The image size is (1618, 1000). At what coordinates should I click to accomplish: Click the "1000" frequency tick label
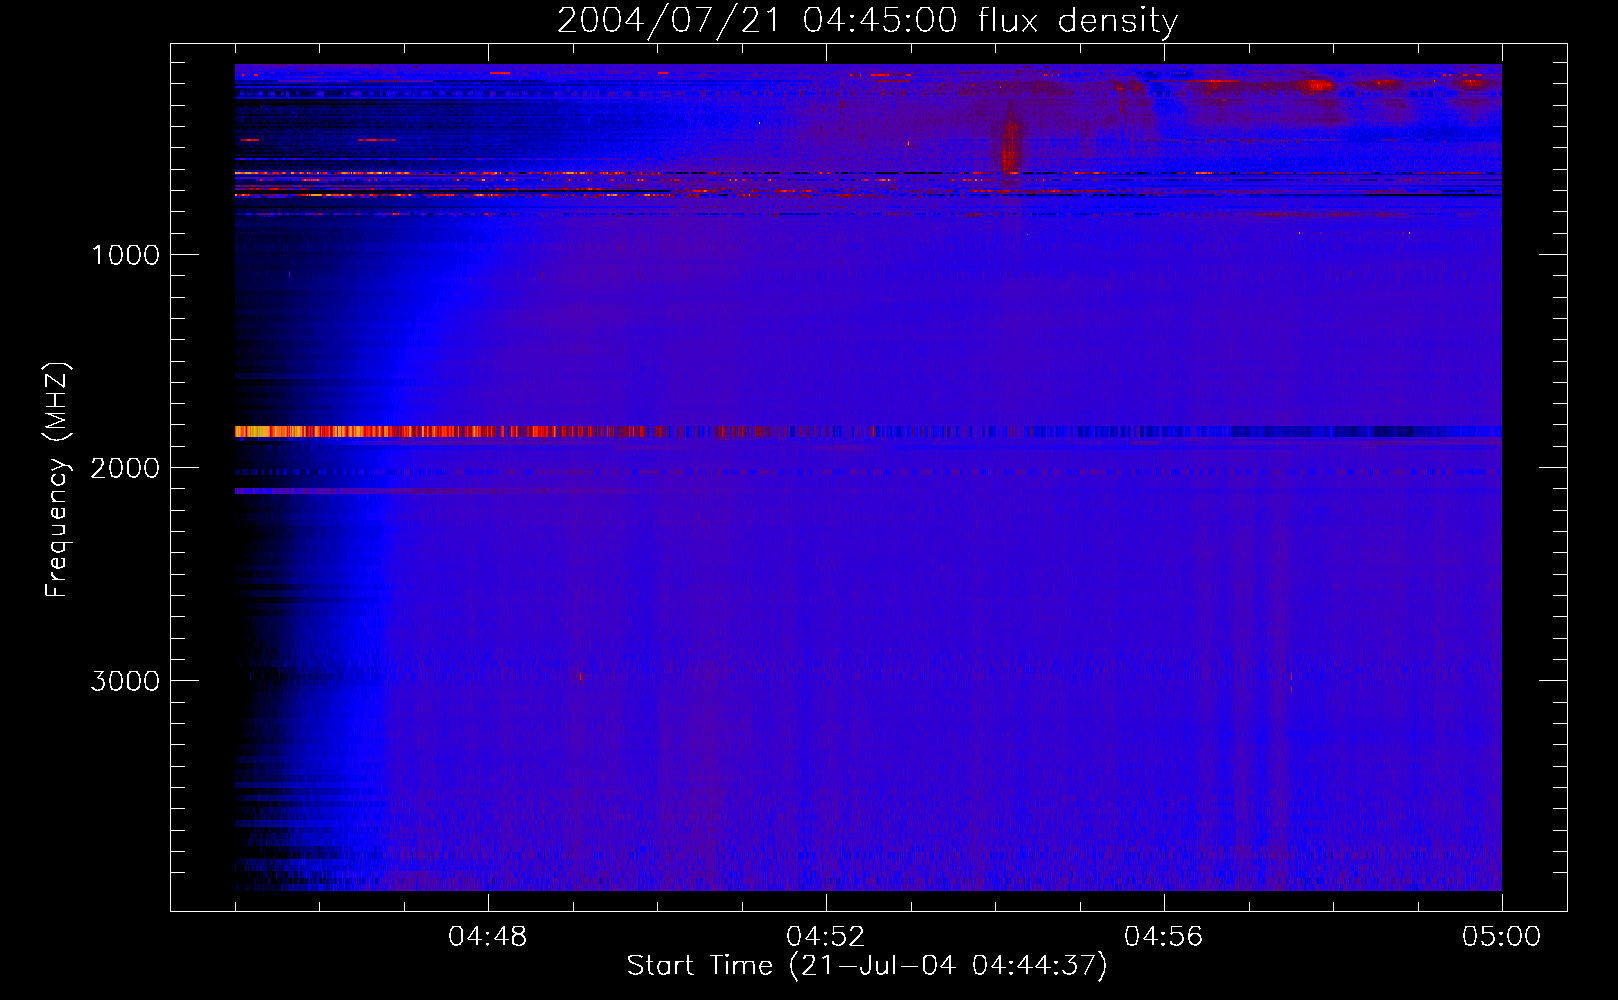click(125, 255)
